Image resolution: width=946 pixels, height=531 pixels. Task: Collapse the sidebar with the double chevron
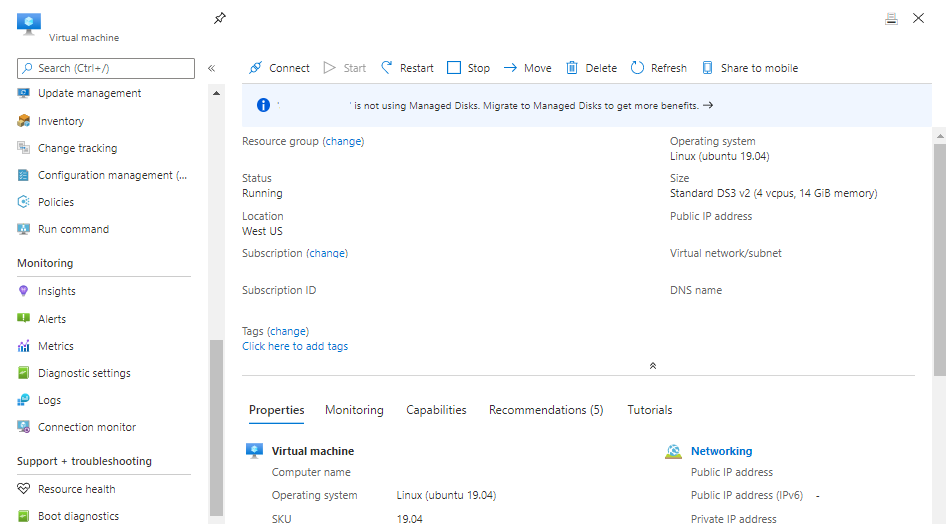click(212, 68)
